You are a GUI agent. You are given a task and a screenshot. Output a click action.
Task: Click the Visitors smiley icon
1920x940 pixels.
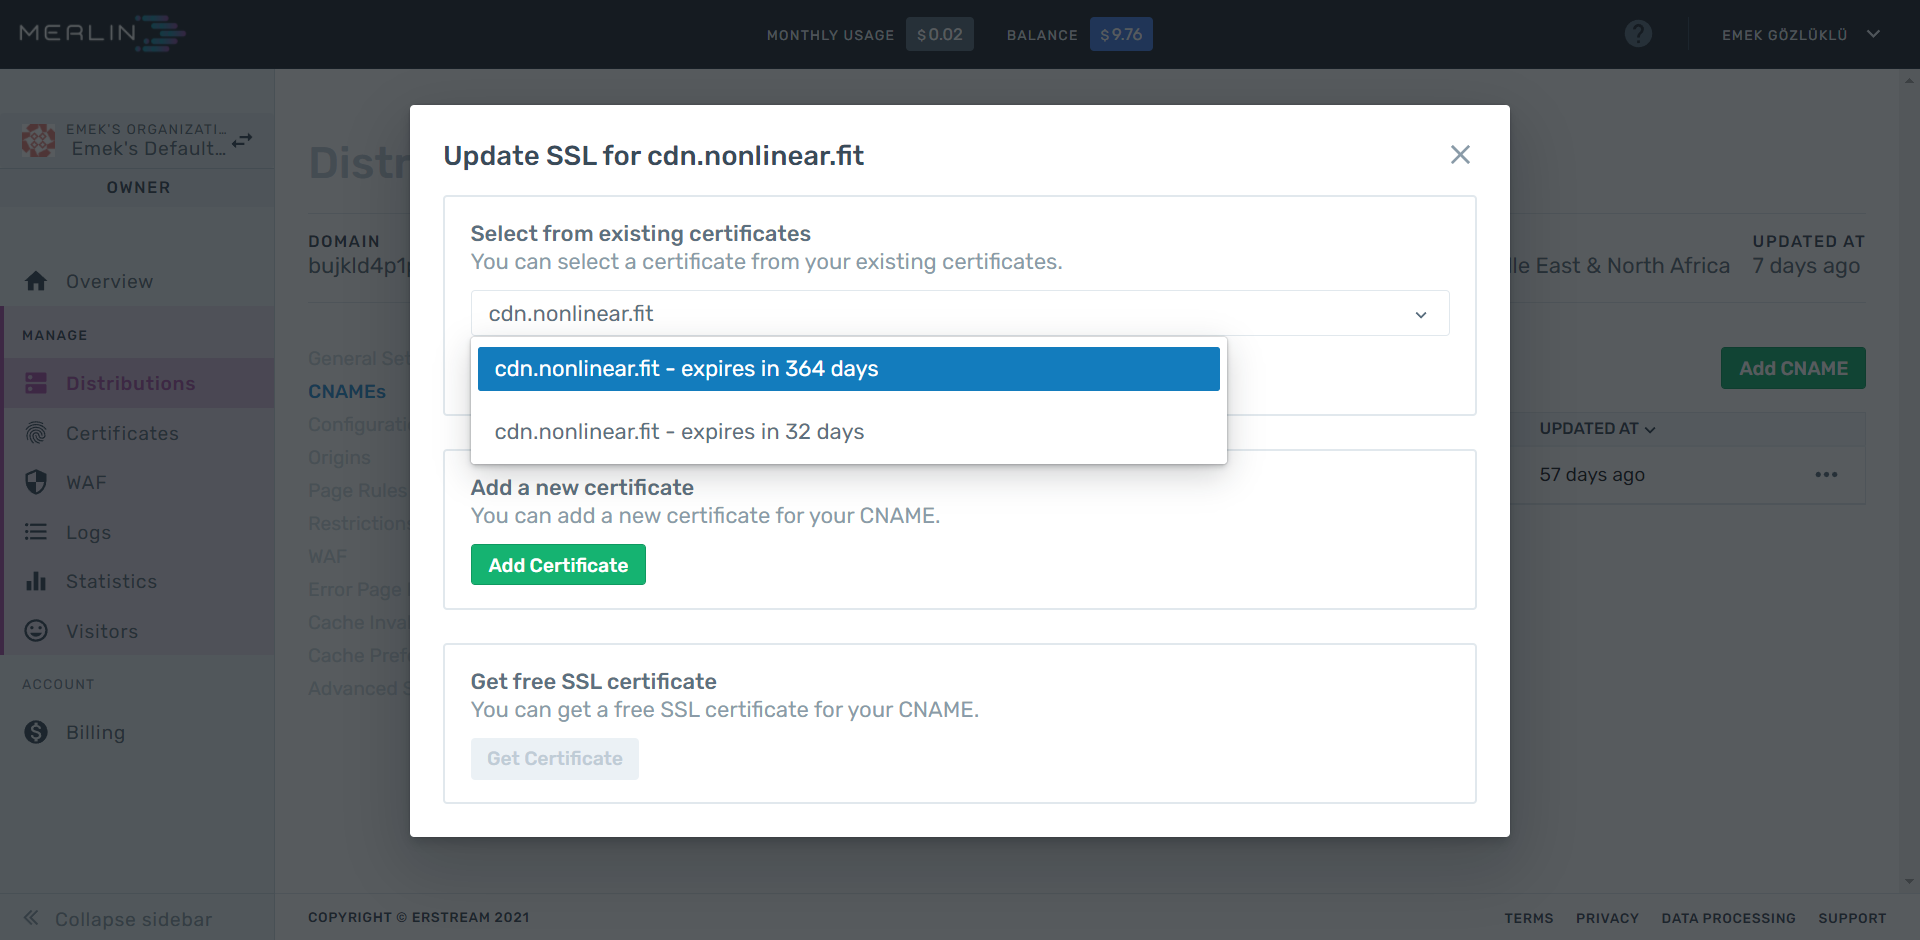click(36, 631)
